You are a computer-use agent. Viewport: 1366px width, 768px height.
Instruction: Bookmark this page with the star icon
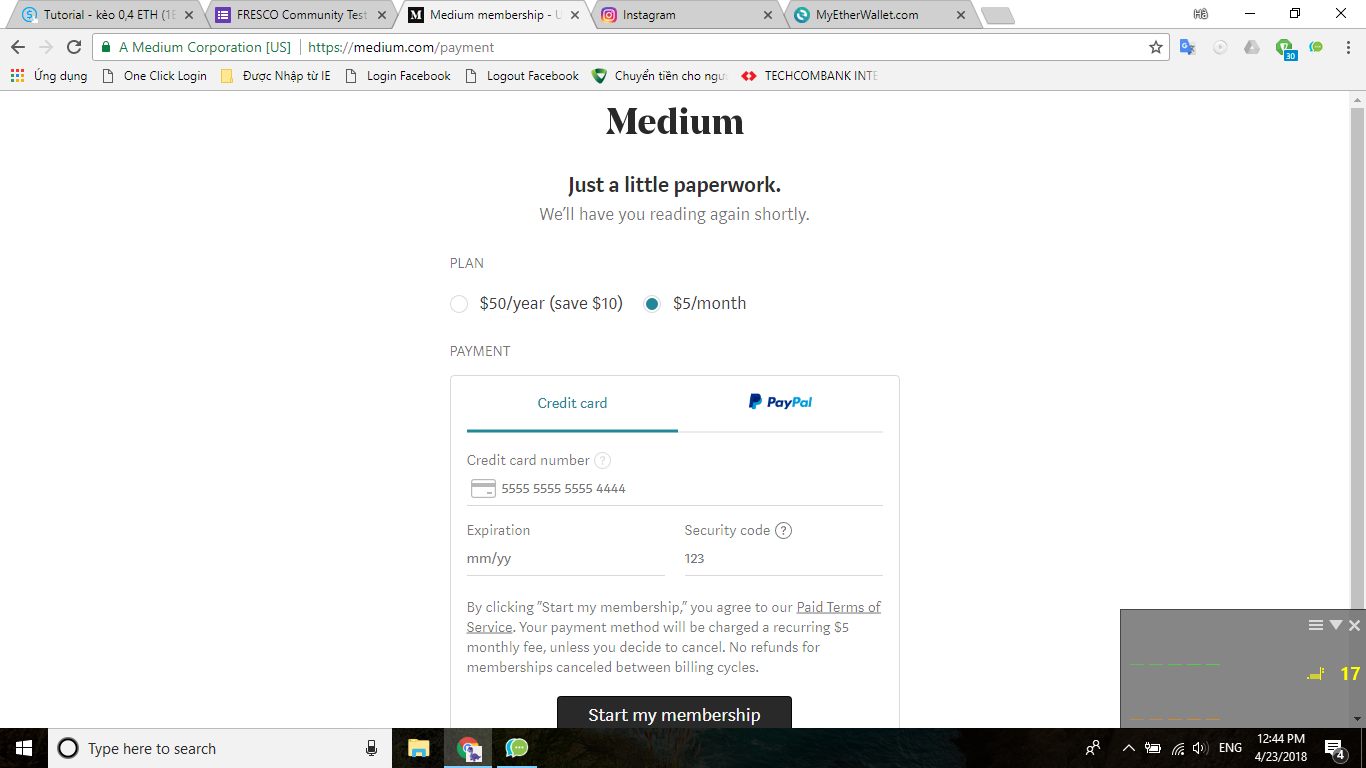(x=1156, y=47)
